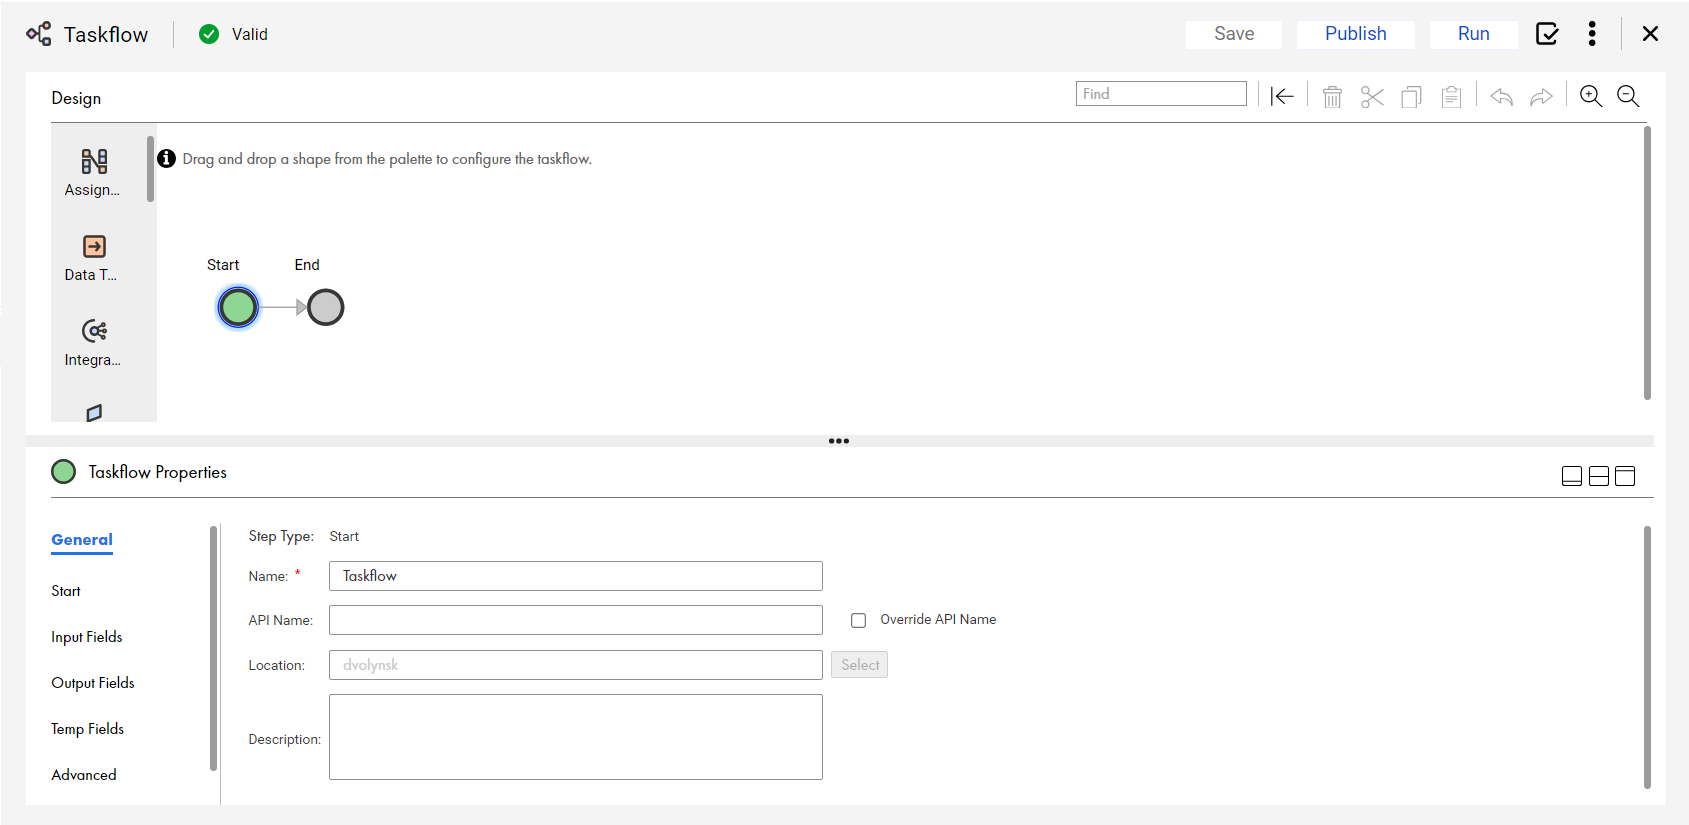The width and height of the screenshot is (1689, 825).
Task: Close the Taskflow designer
Action: coord(1651,34)
